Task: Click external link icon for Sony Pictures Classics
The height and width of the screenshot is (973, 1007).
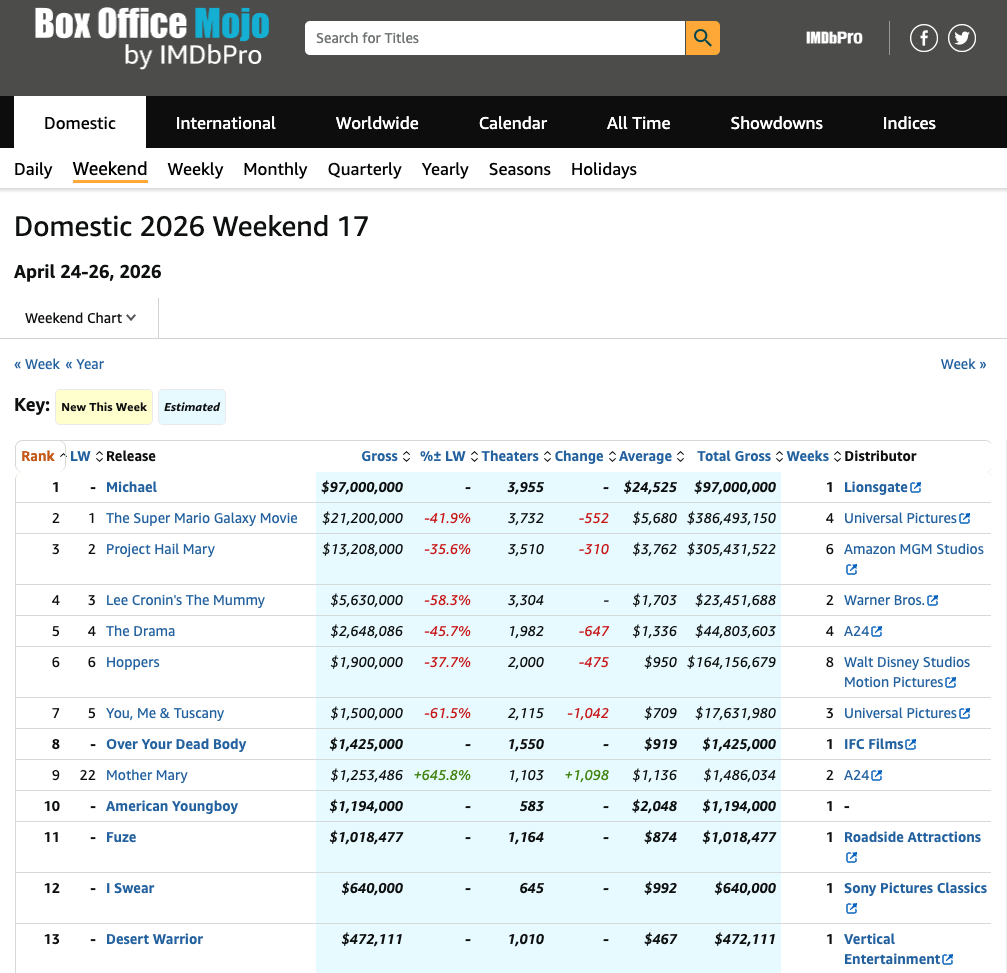Action: point(851,908)
